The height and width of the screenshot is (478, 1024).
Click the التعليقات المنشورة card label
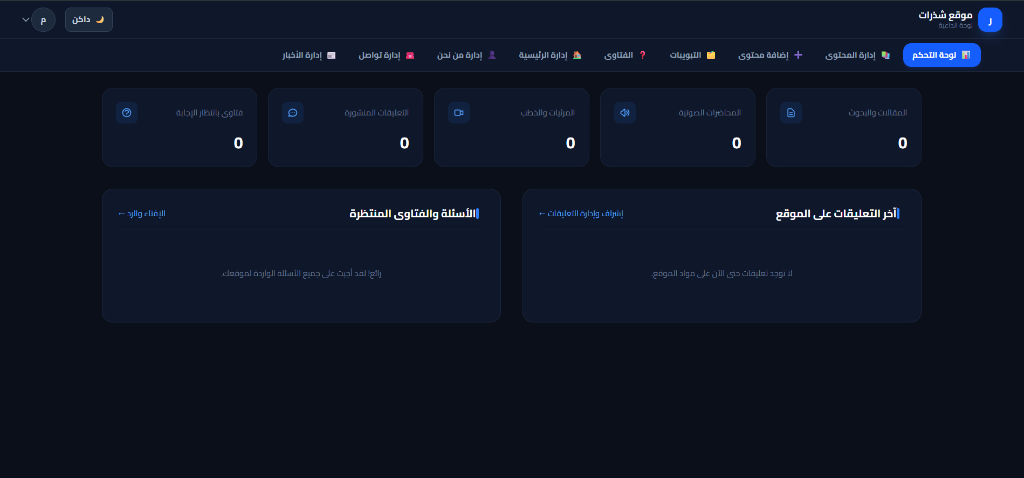(x=376, y=113)
